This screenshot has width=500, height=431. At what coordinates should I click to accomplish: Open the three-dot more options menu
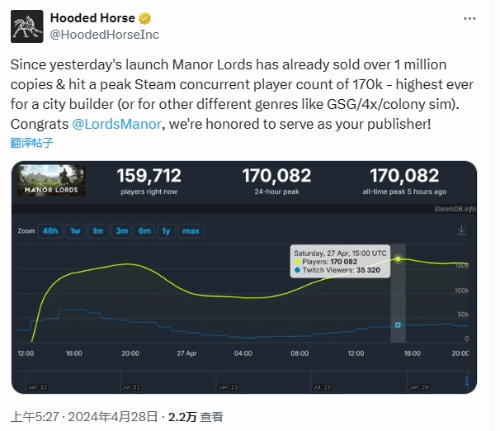[x=469, y=19]
